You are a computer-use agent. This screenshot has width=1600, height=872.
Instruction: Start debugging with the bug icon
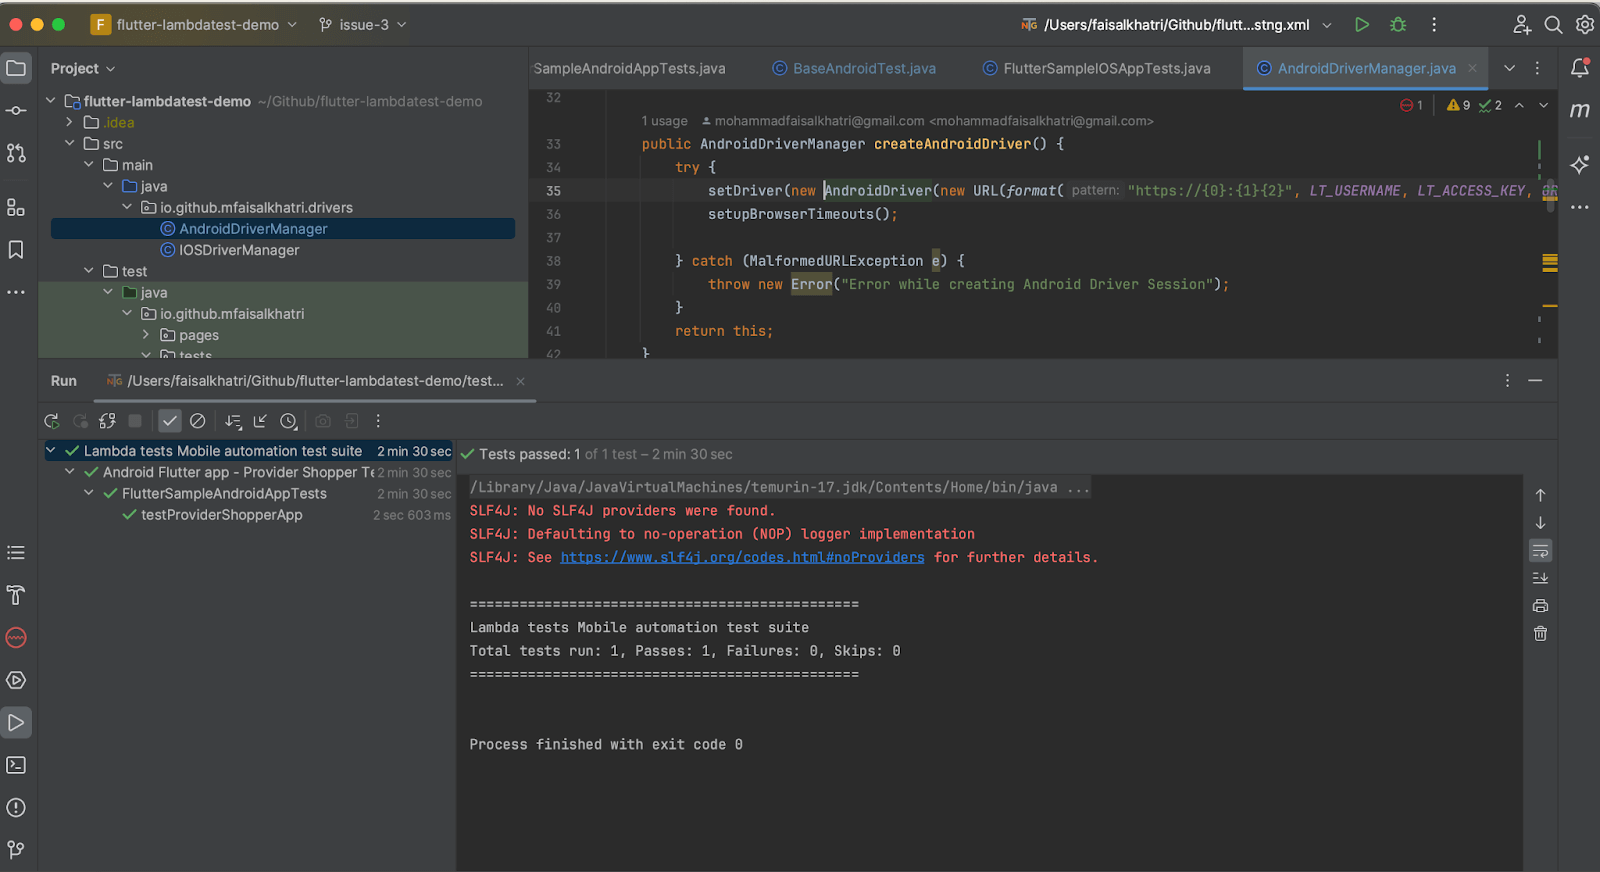click(1398, 25)
